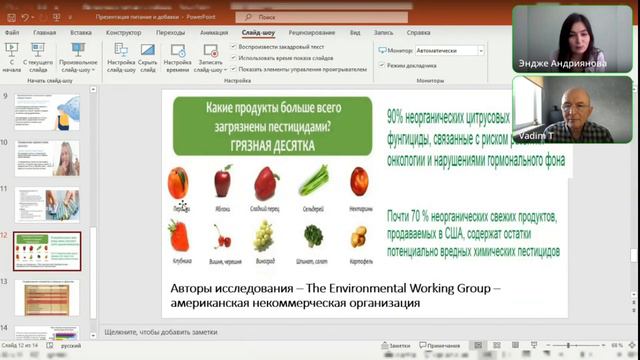
Task: Click zoom in plus in status bar
Action: [603, 345]
